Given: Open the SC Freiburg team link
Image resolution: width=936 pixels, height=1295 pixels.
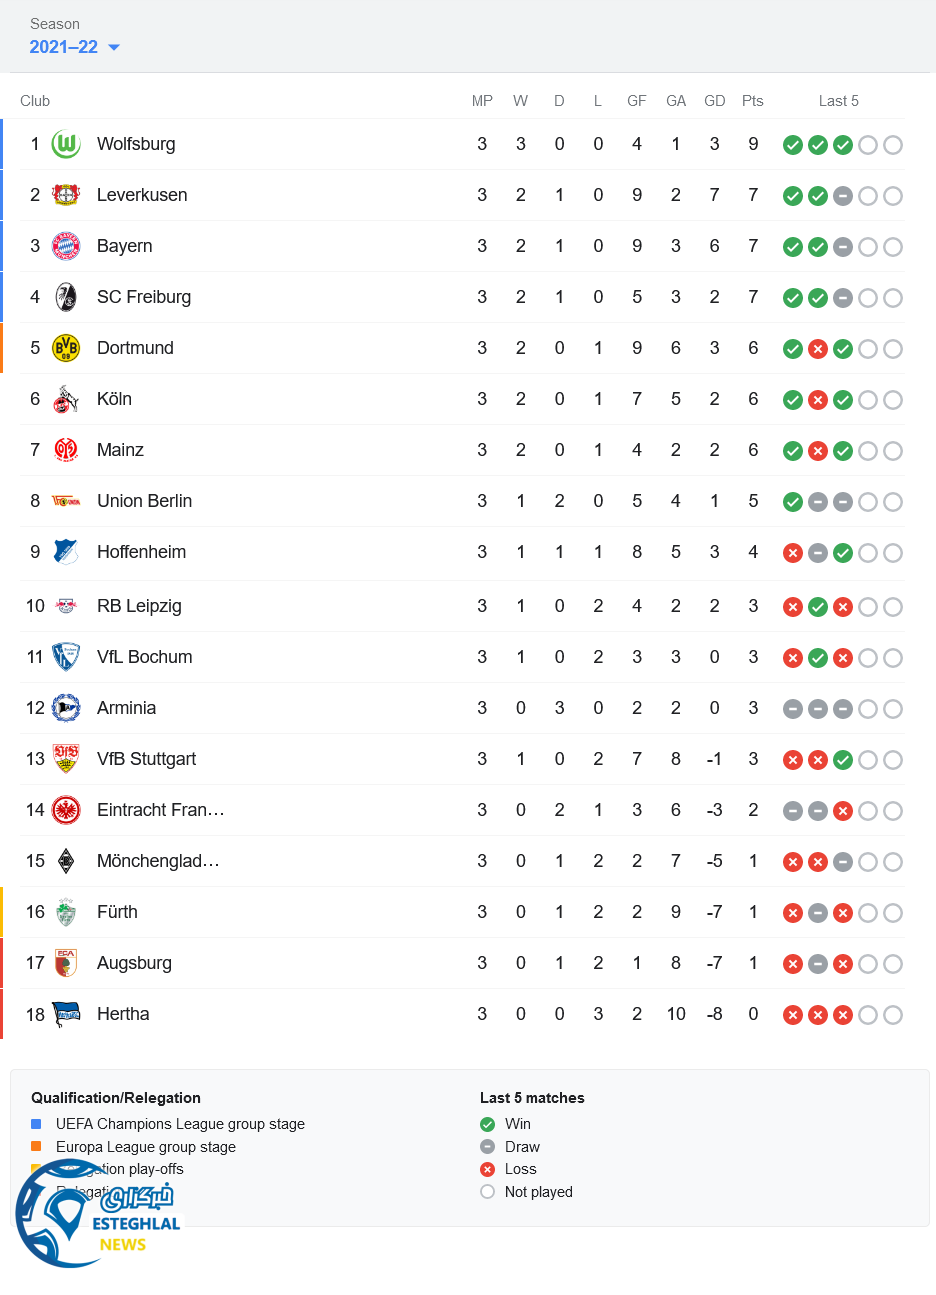Looking at the screenshot, I should tap(144, 297).
